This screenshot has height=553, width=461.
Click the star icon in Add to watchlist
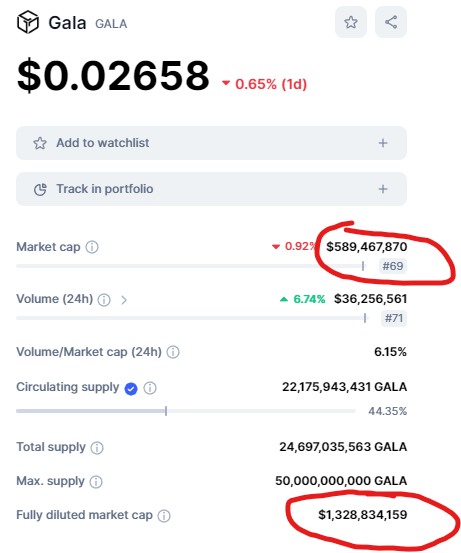(40, 143)
